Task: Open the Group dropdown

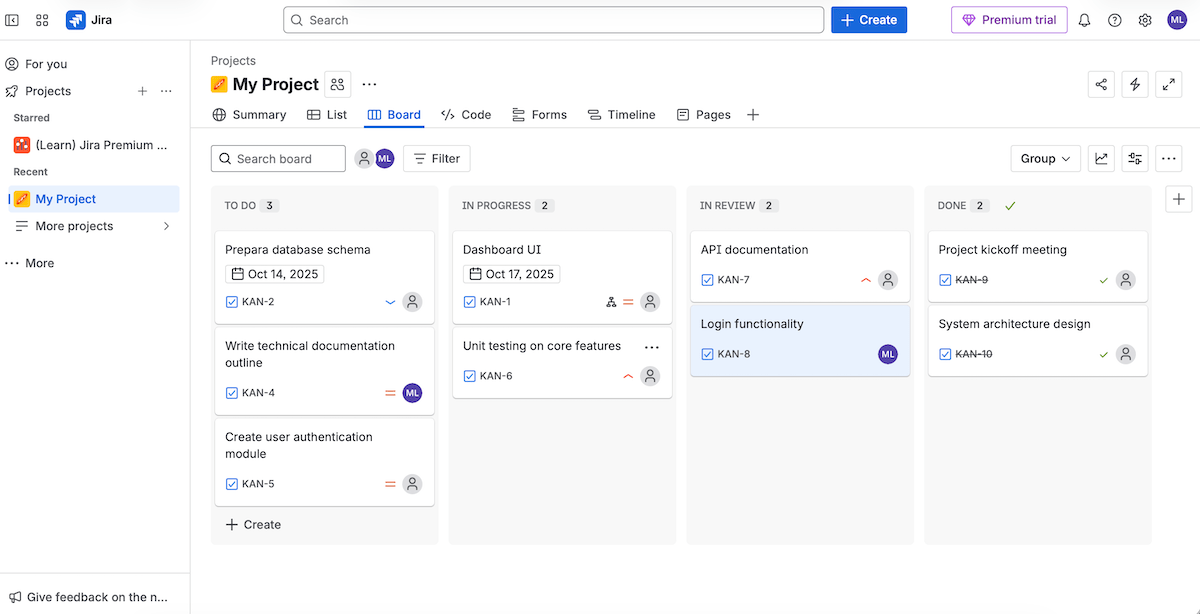Action: click(1045, 158)
